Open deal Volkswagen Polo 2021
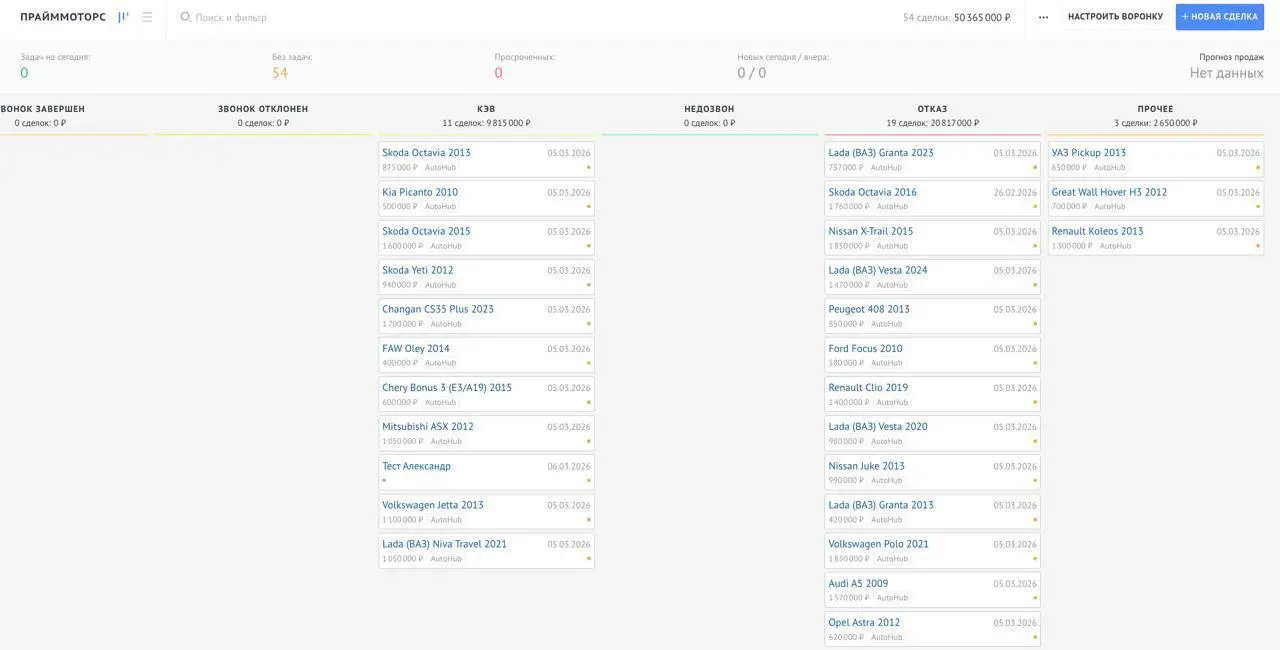Screen dimensions: 1280x650 coord(878,544)
